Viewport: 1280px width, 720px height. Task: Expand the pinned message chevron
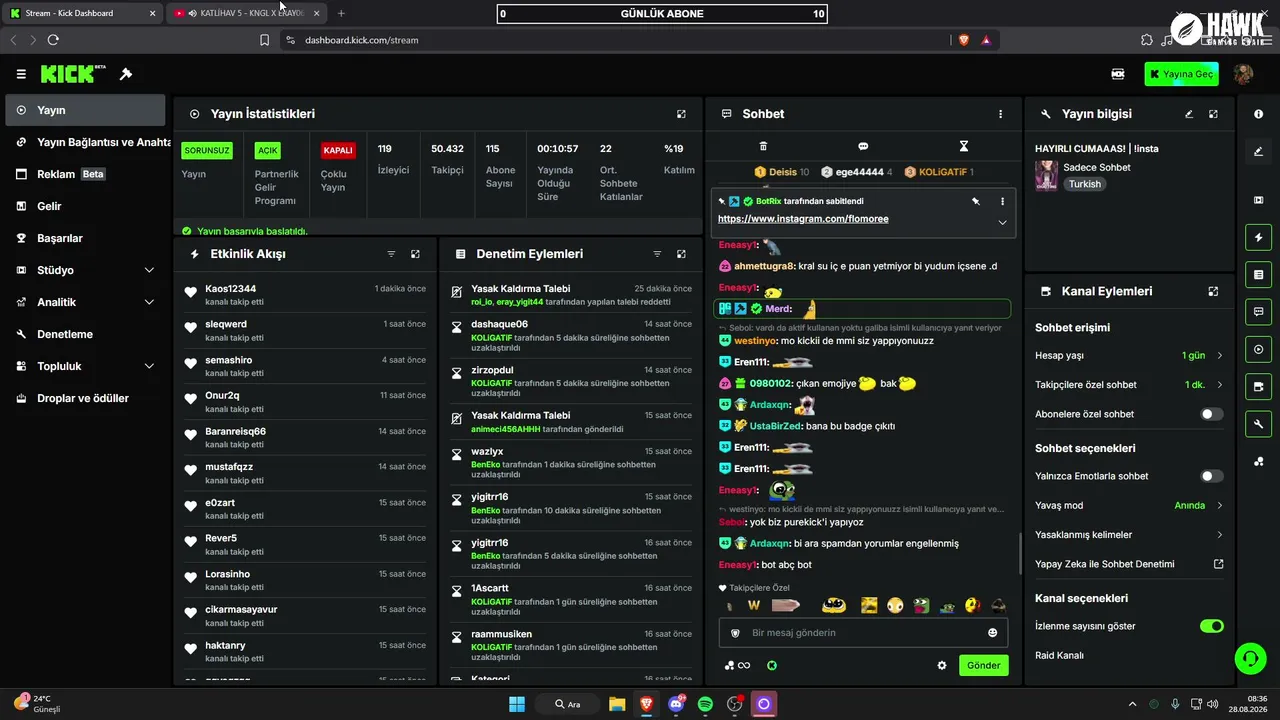(x=1002, y=222)
